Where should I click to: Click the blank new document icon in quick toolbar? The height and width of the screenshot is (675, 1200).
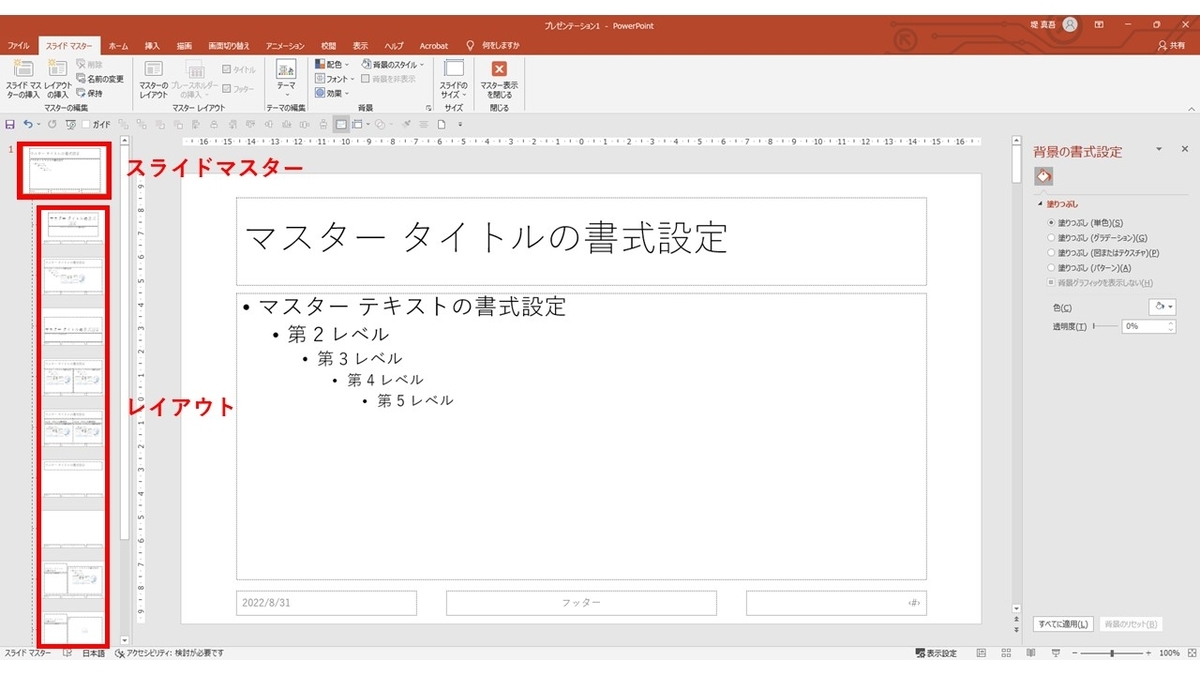click(x=440, y=124)
